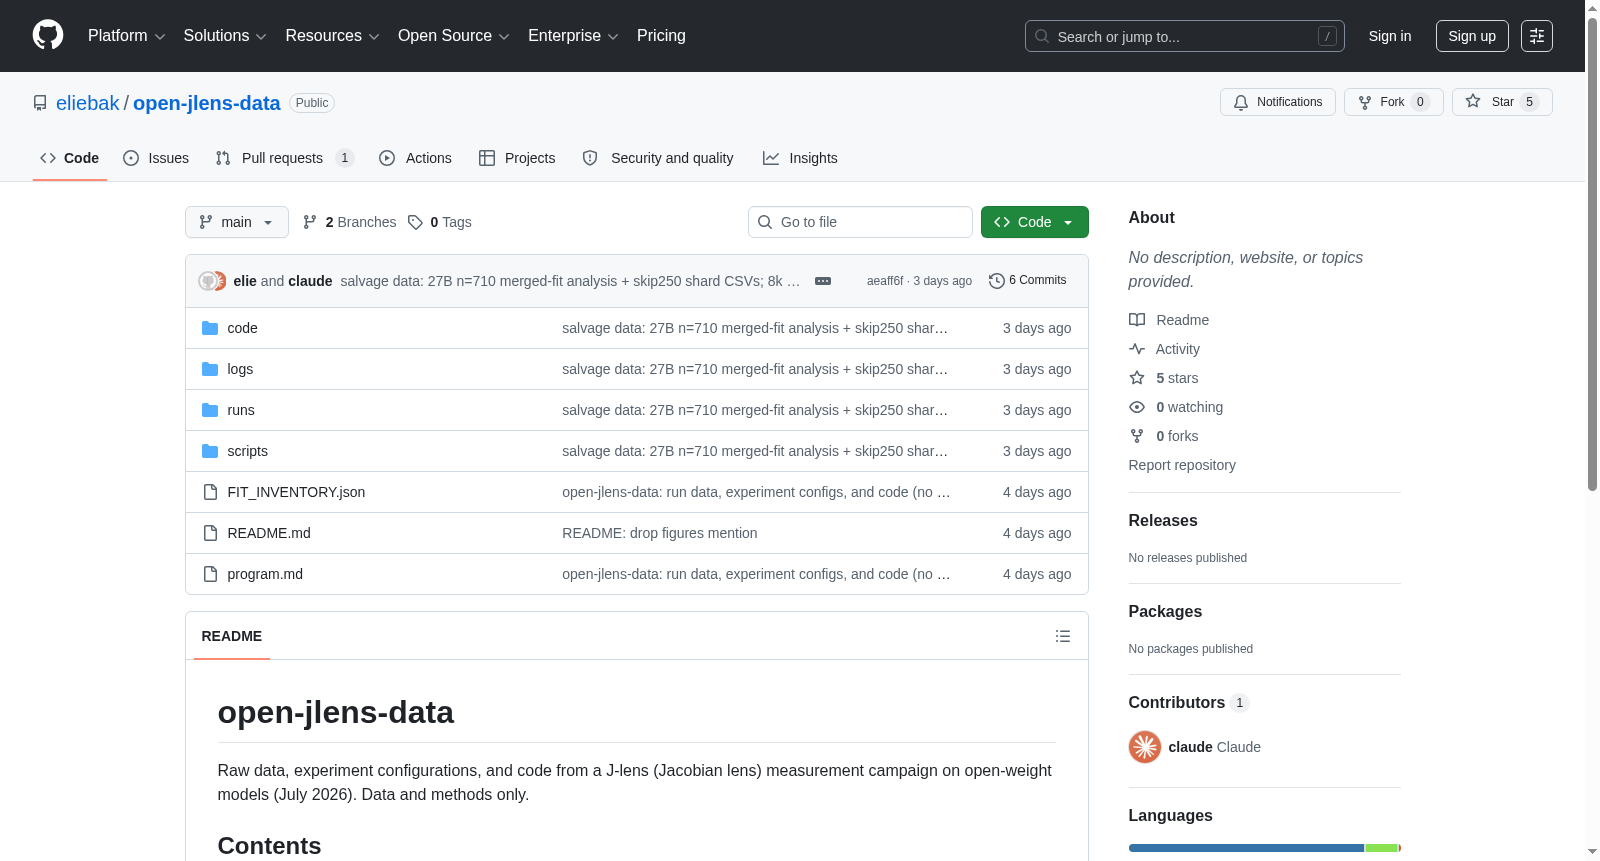
Task: Click the green language bar segment
Action: [1381, 848]
